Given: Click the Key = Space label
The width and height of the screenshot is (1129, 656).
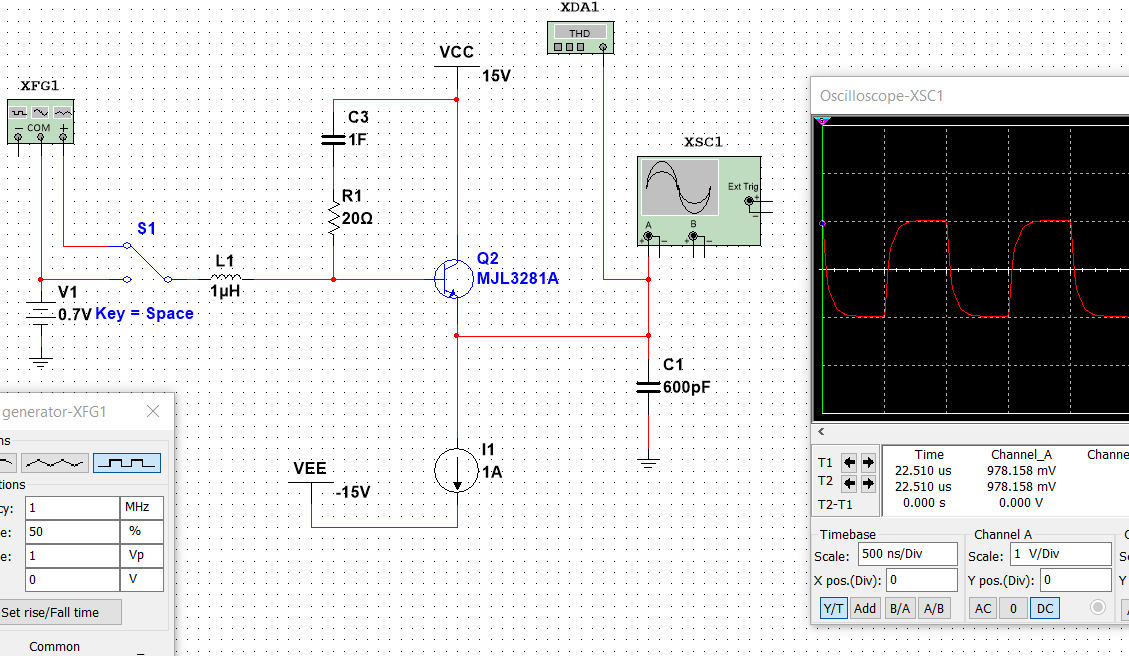Looking at the screenshot, I should coord(144,313).
